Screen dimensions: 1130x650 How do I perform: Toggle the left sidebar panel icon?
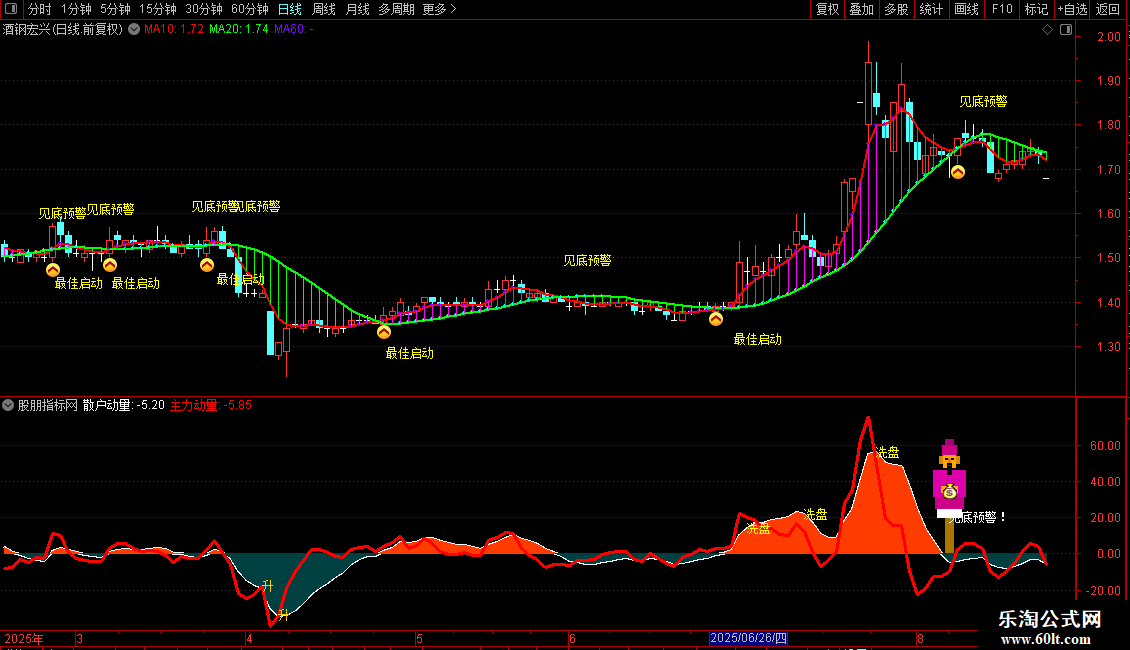click(11, 9)
